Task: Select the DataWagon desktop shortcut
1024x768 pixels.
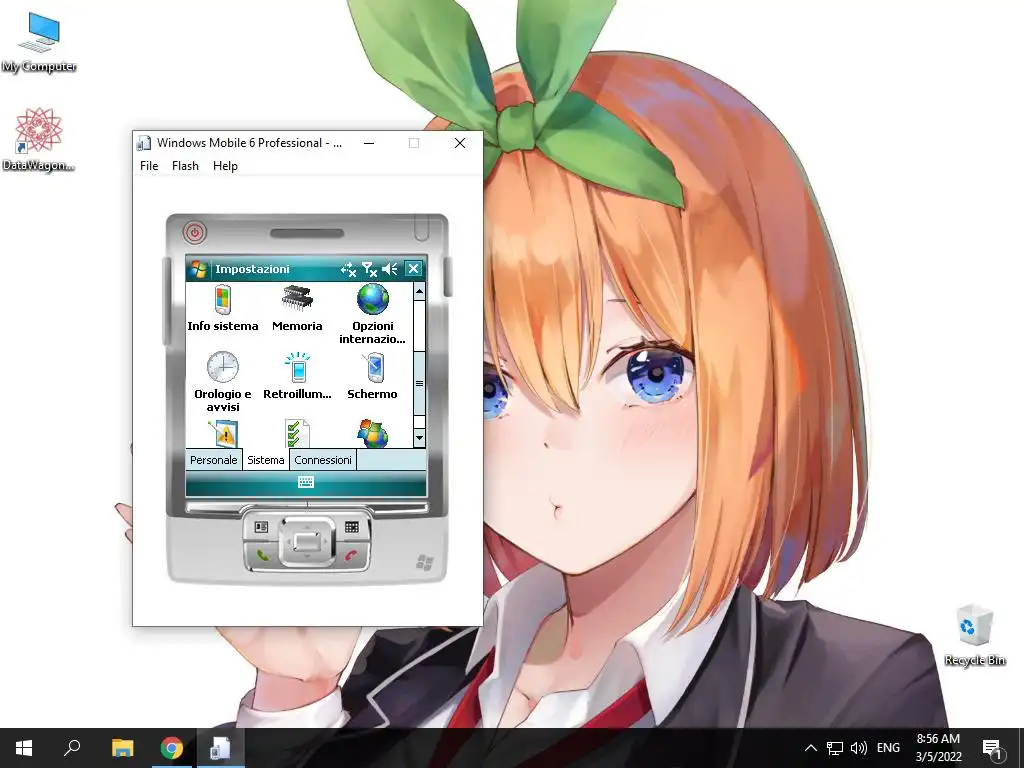Action: tap(38, 140)
